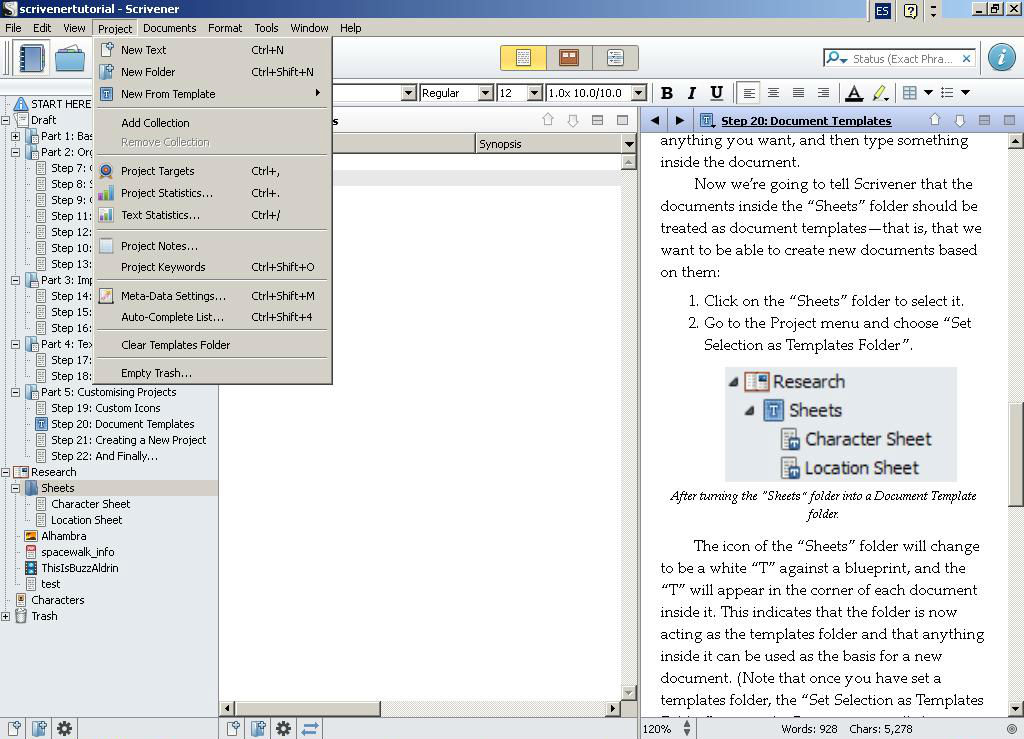Insert a table using table icon
This screenshot has height=739, width=1024.
(x=909, y=93)
